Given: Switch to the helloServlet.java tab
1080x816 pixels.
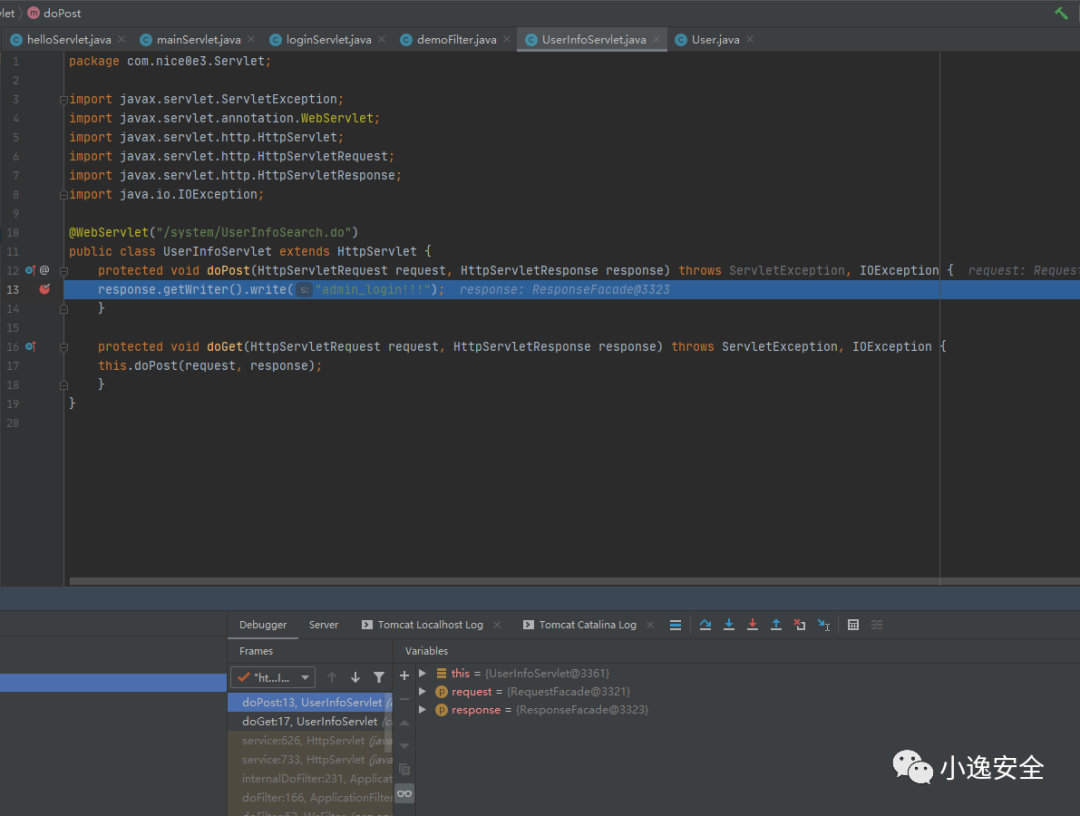Looking at the screenshot, I should click(x=68, y=39).
